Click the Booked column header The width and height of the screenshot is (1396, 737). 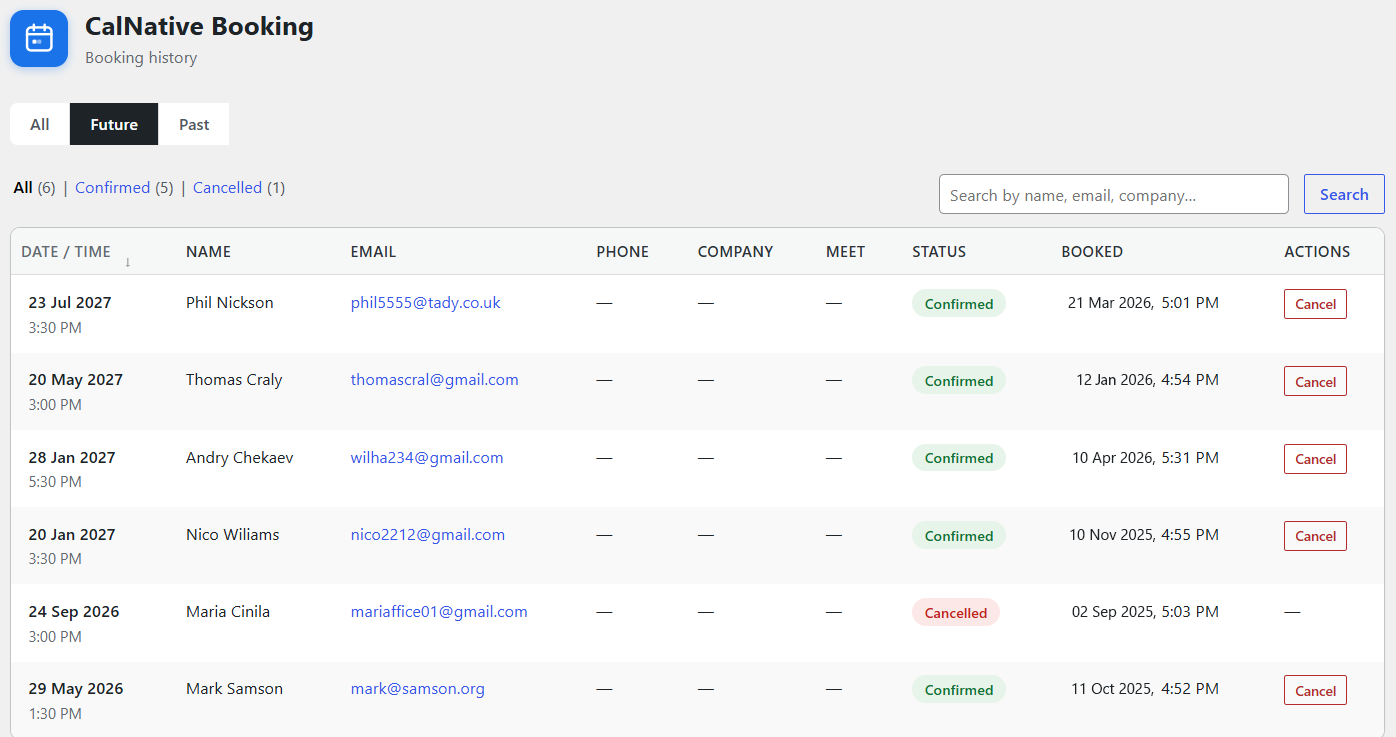click(1092, 252)
